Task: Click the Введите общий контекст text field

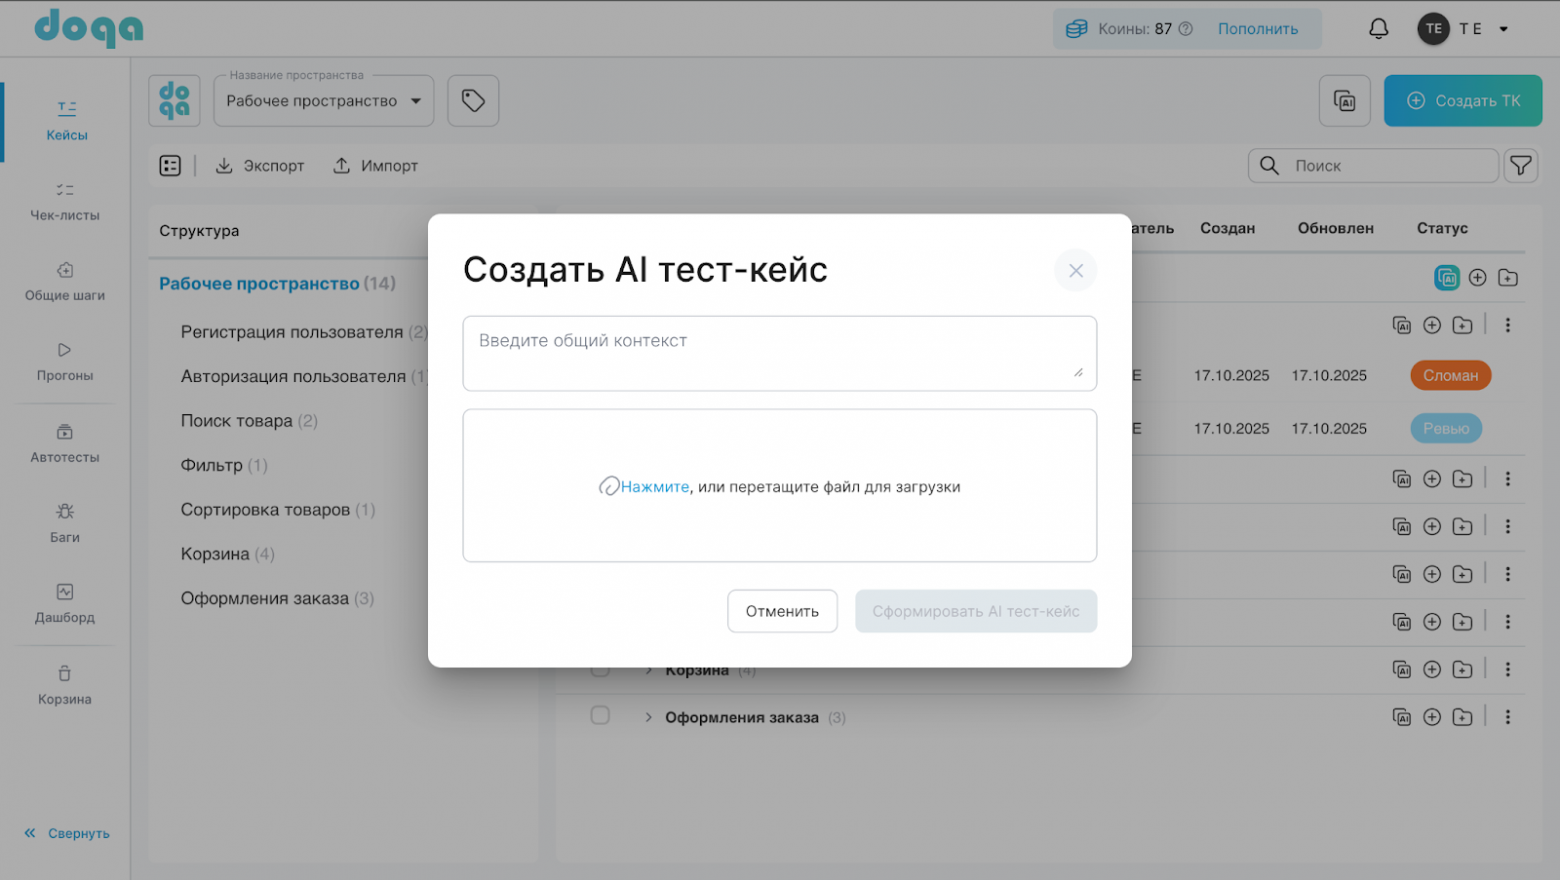Action: tap(779, 353)
